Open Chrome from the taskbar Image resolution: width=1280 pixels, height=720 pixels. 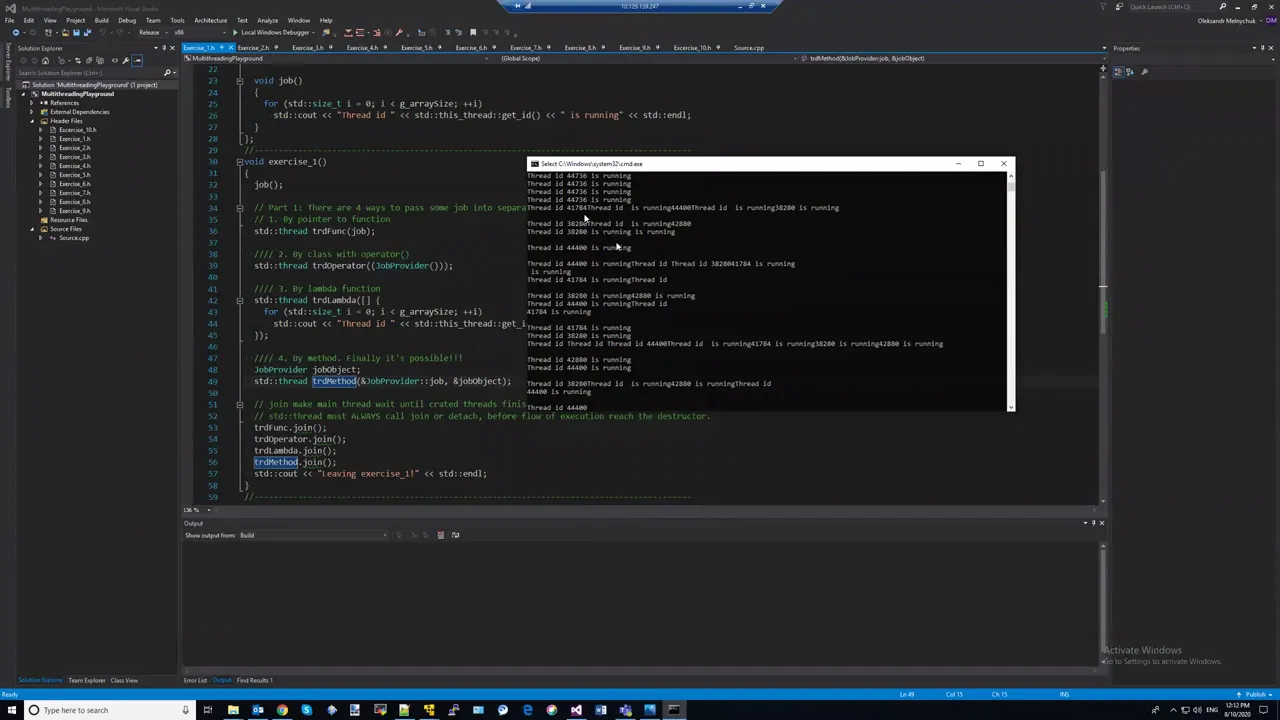tap(282, 710)
